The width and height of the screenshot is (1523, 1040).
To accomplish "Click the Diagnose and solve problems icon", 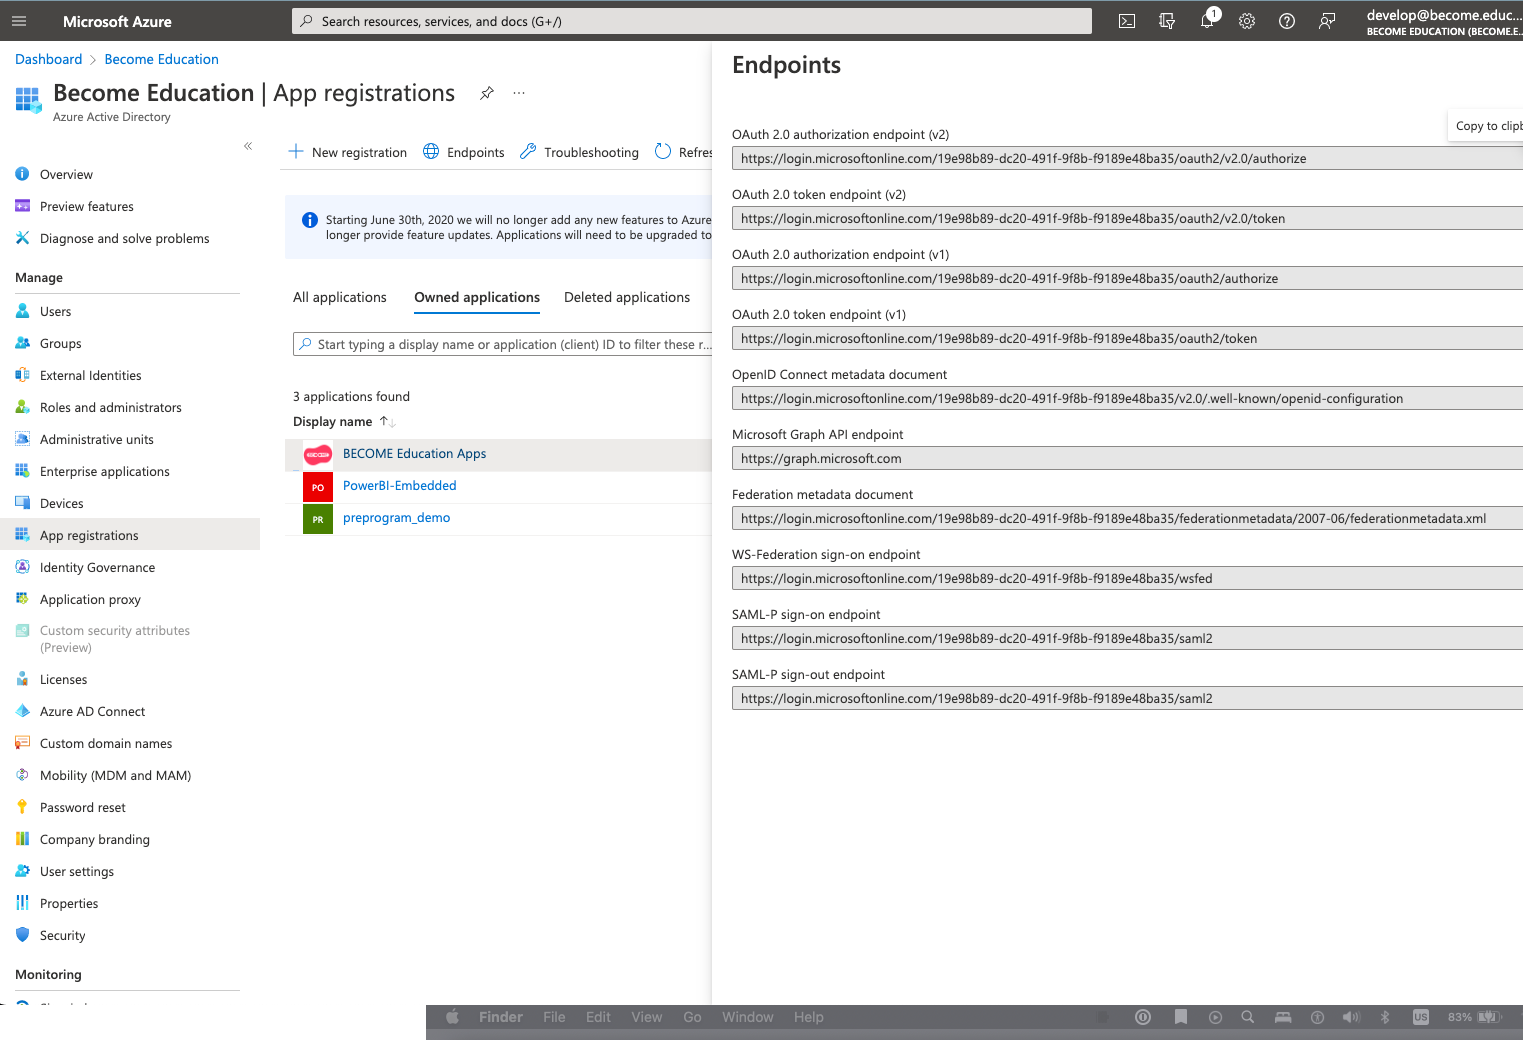I will tap(22, 238).
